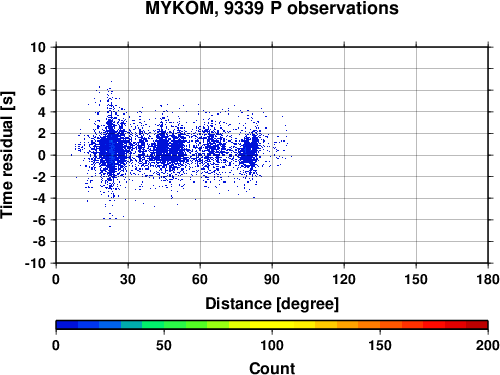The width and height of the screenshot is (500, 375).
Task: Click the colorbar tick label '100'
Action: tap(272, 345)
